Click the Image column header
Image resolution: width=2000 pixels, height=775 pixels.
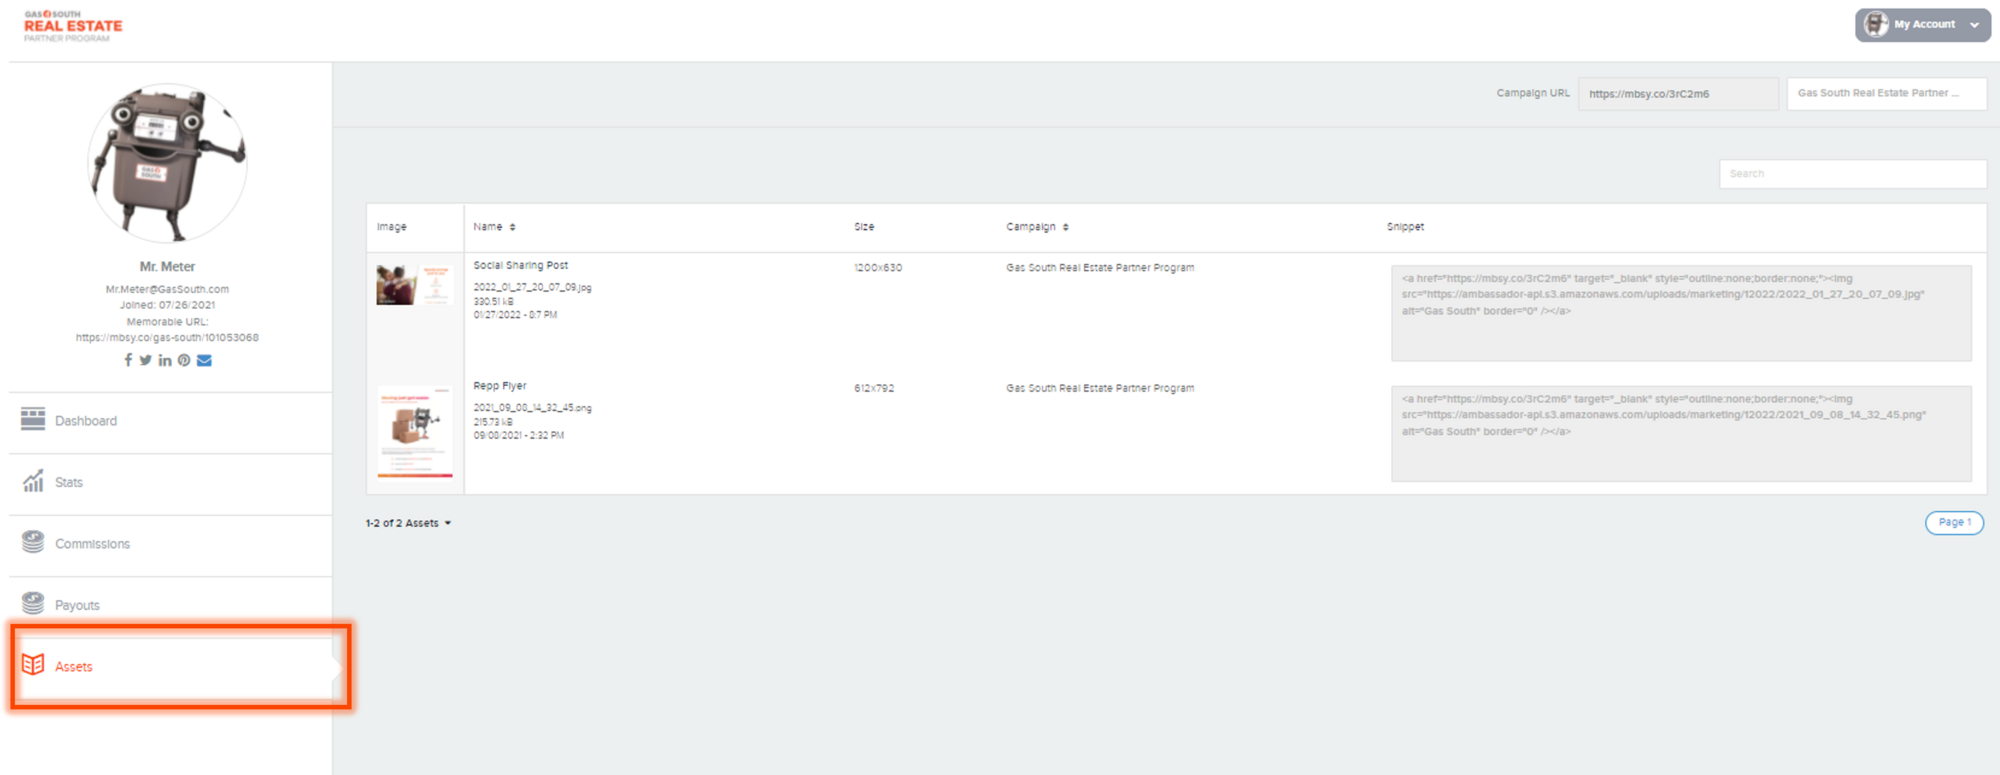(392, 227)
